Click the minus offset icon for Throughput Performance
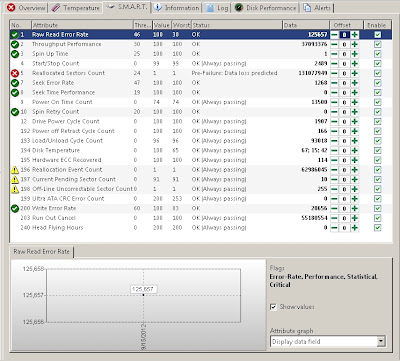Image resolution: width=400 pixels, height=361 pixels. tap(334, 44)
